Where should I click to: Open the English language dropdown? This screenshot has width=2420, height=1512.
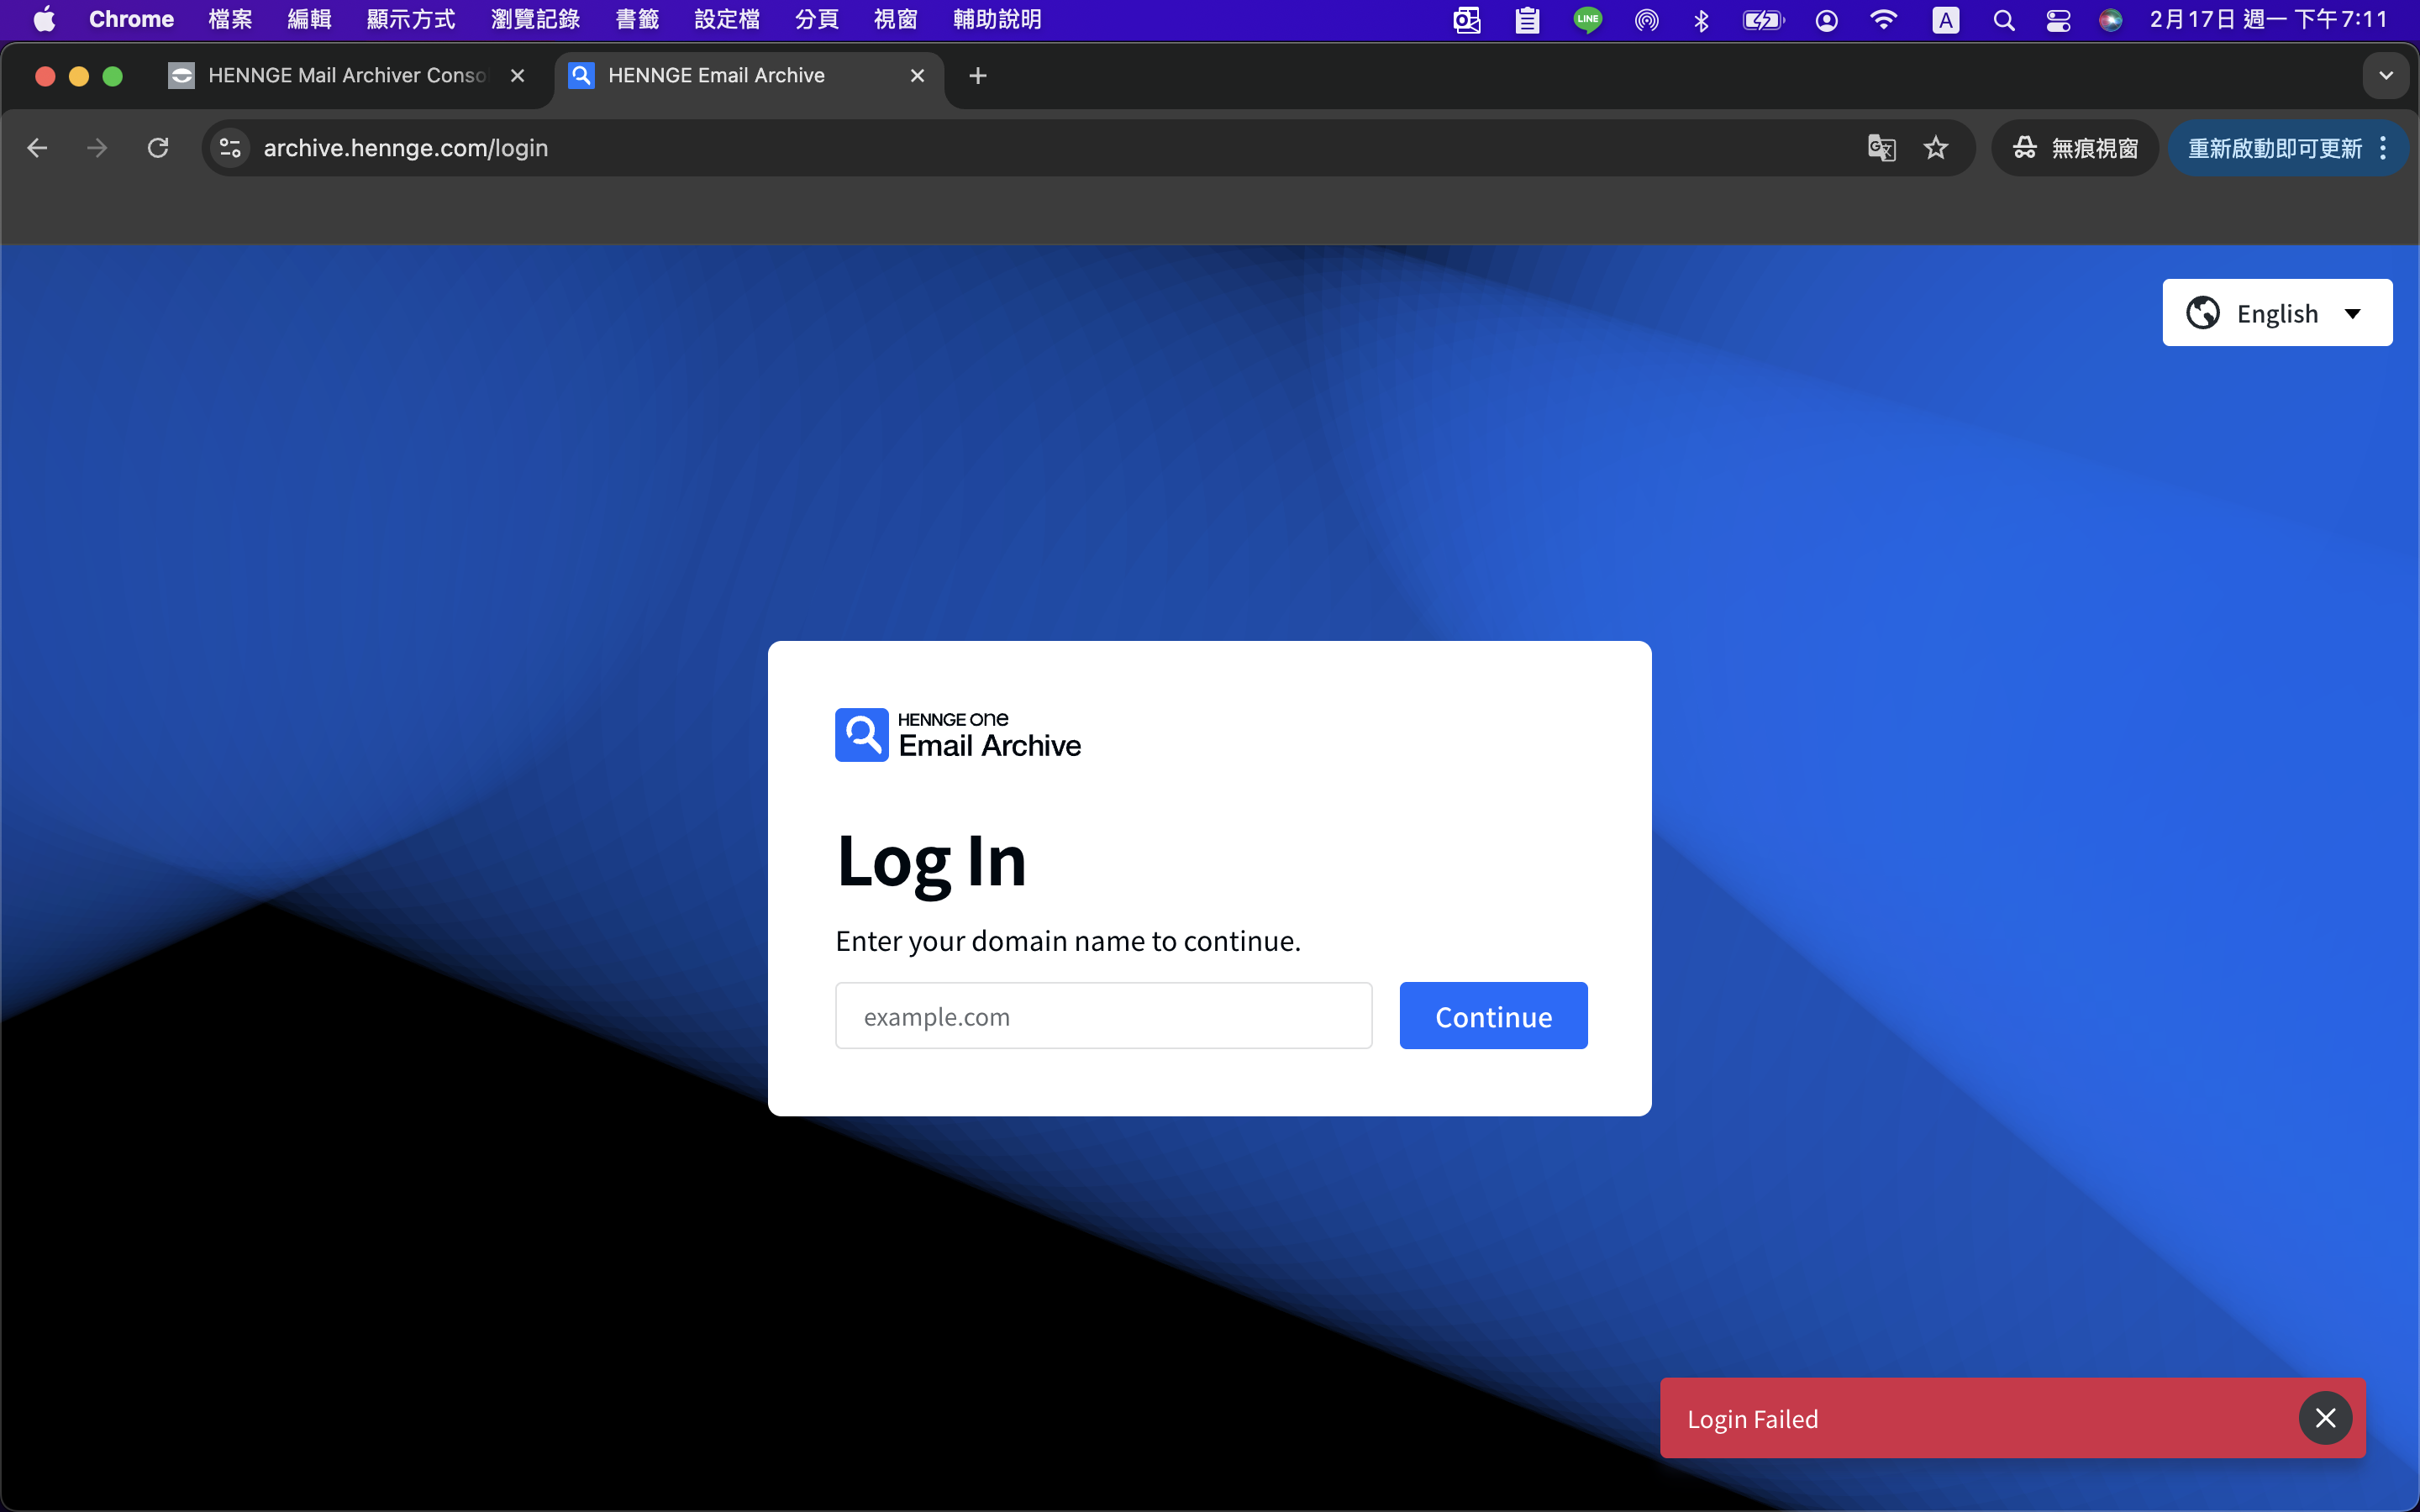coord(2277,313)
